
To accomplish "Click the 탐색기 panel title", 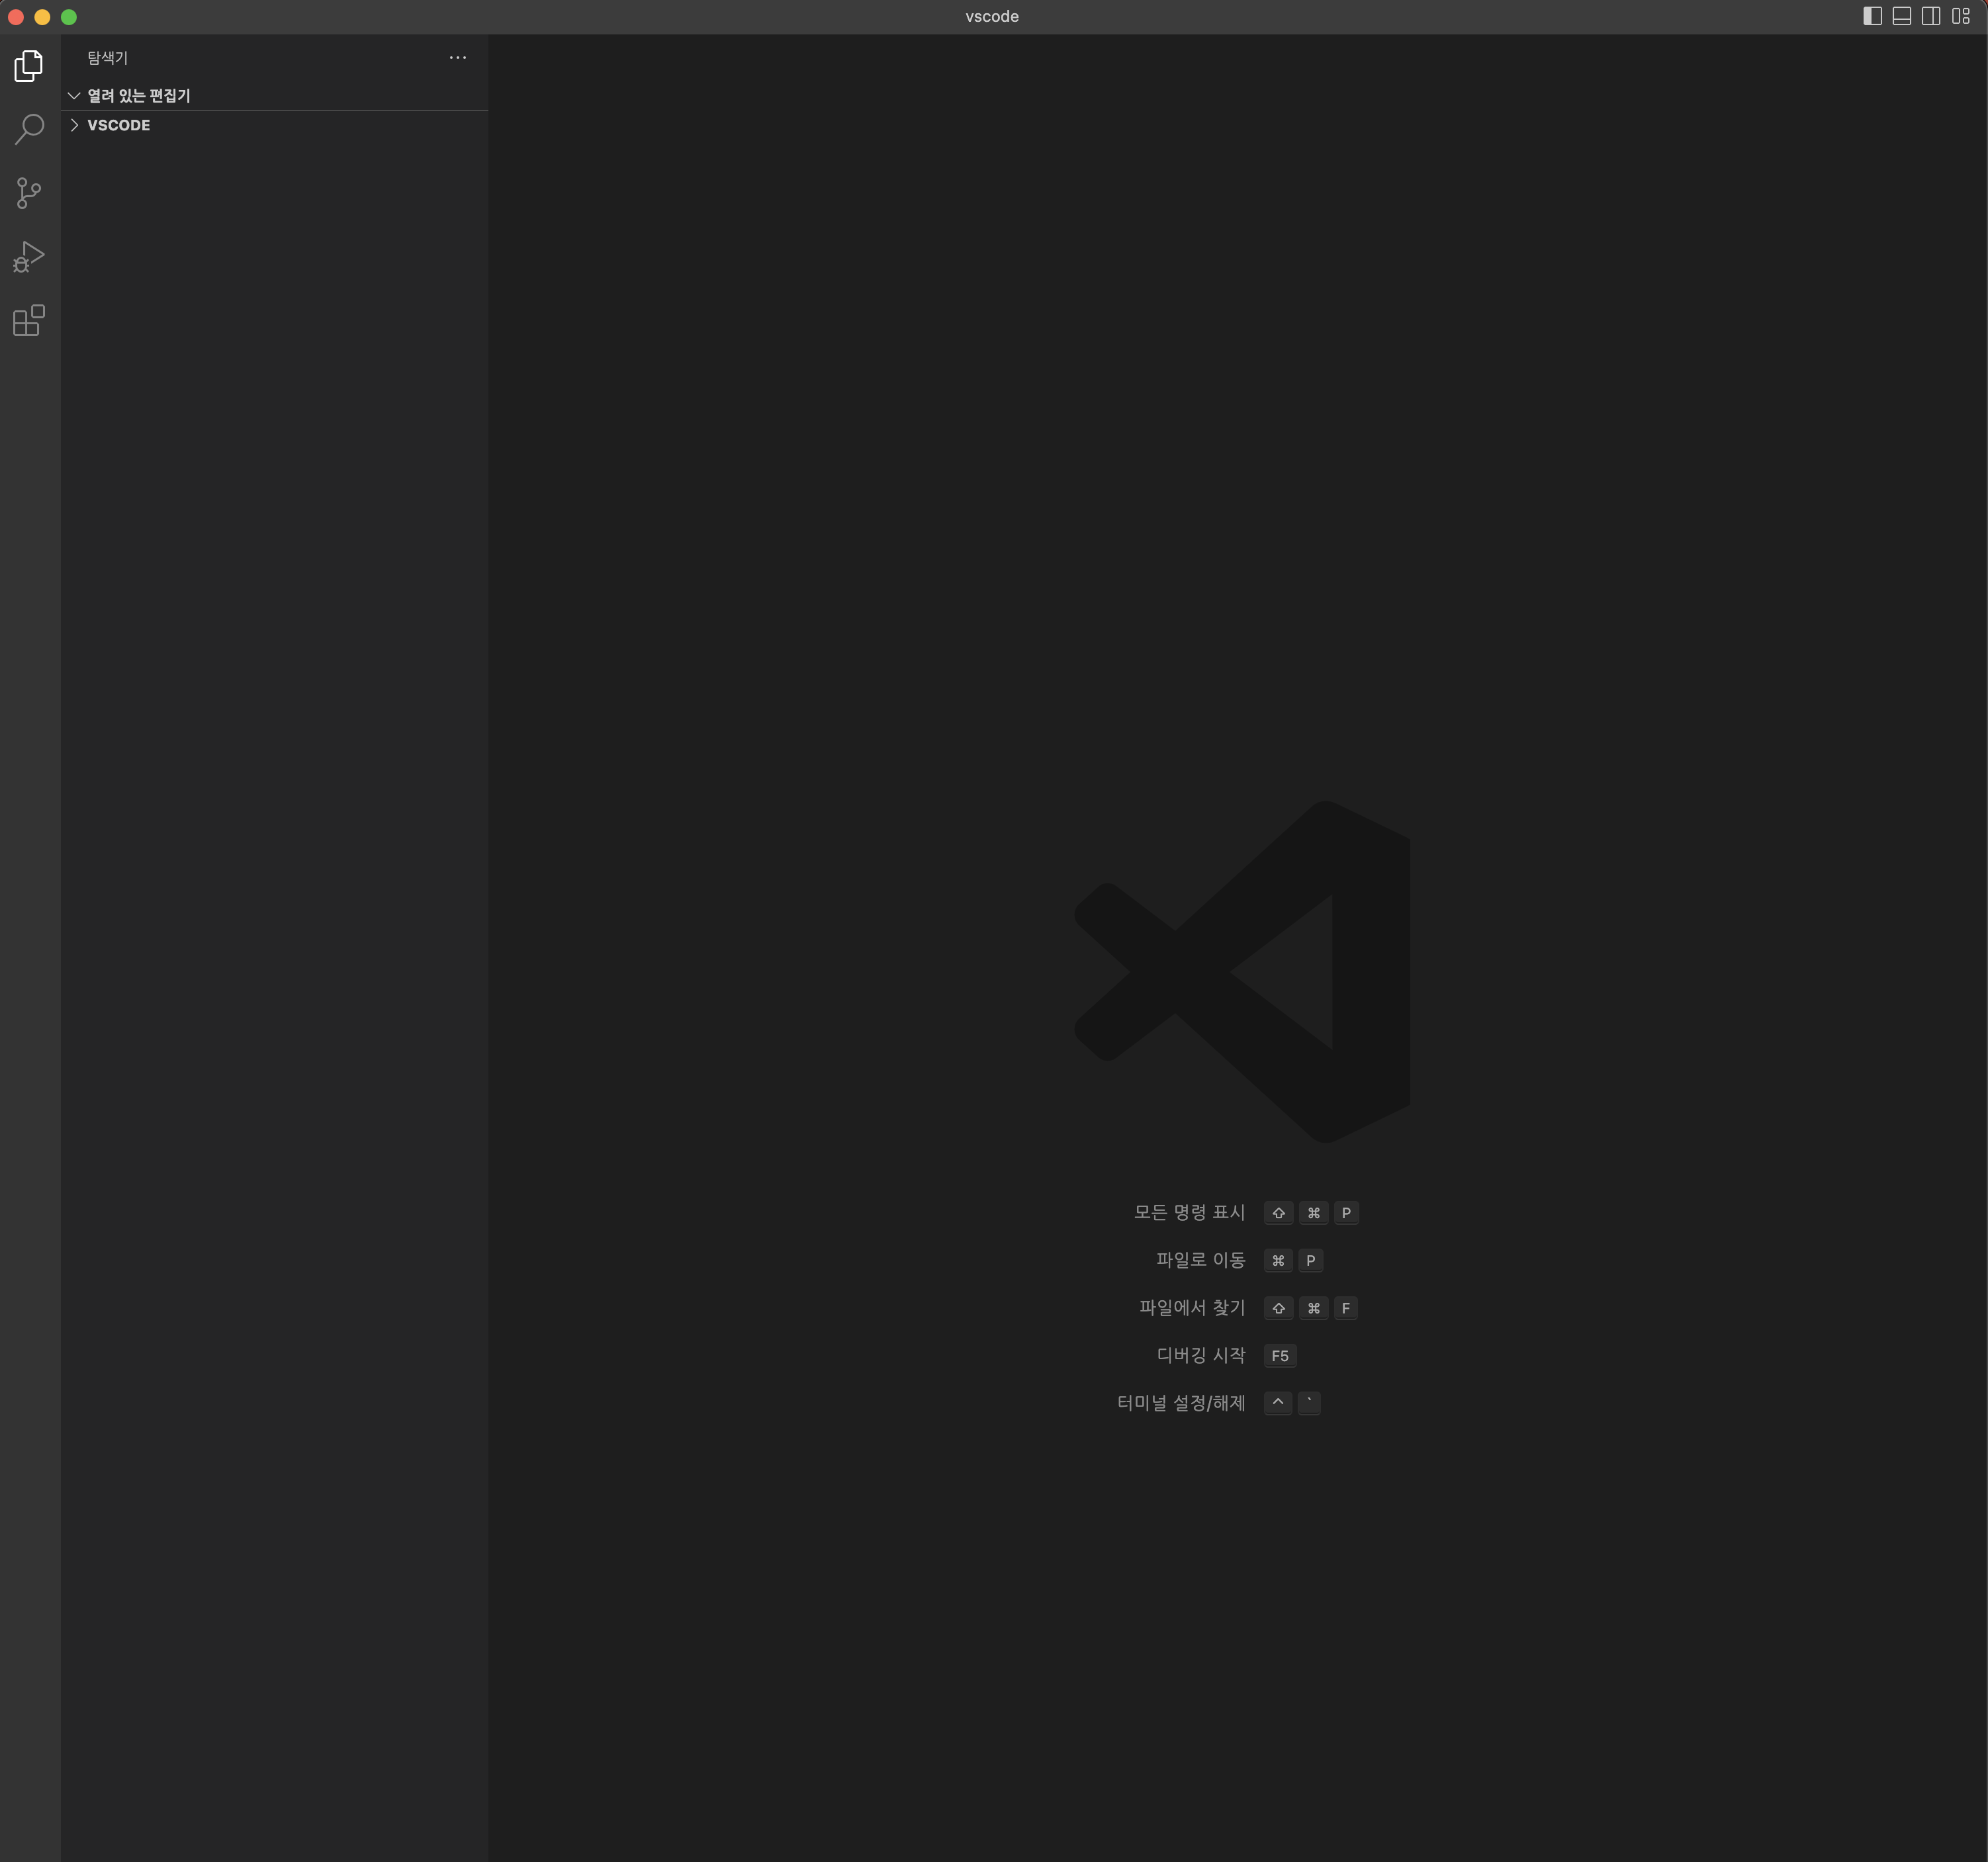I will tap(107, 58).
